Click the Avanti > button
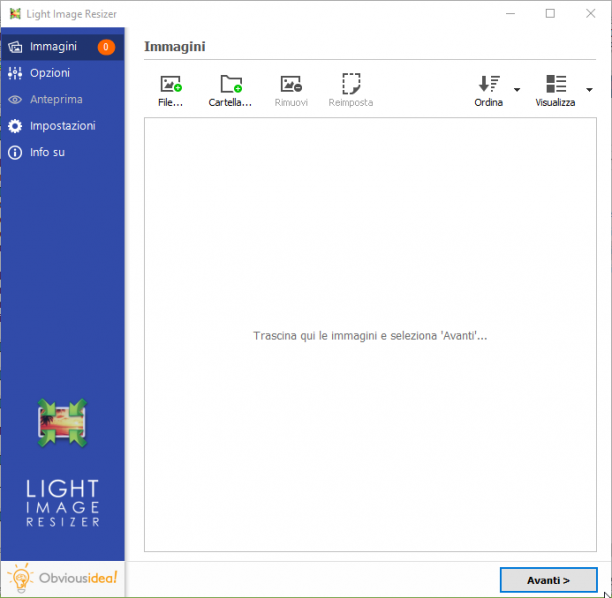The height and width of the screenshot is (598, 612). point(548,580)
